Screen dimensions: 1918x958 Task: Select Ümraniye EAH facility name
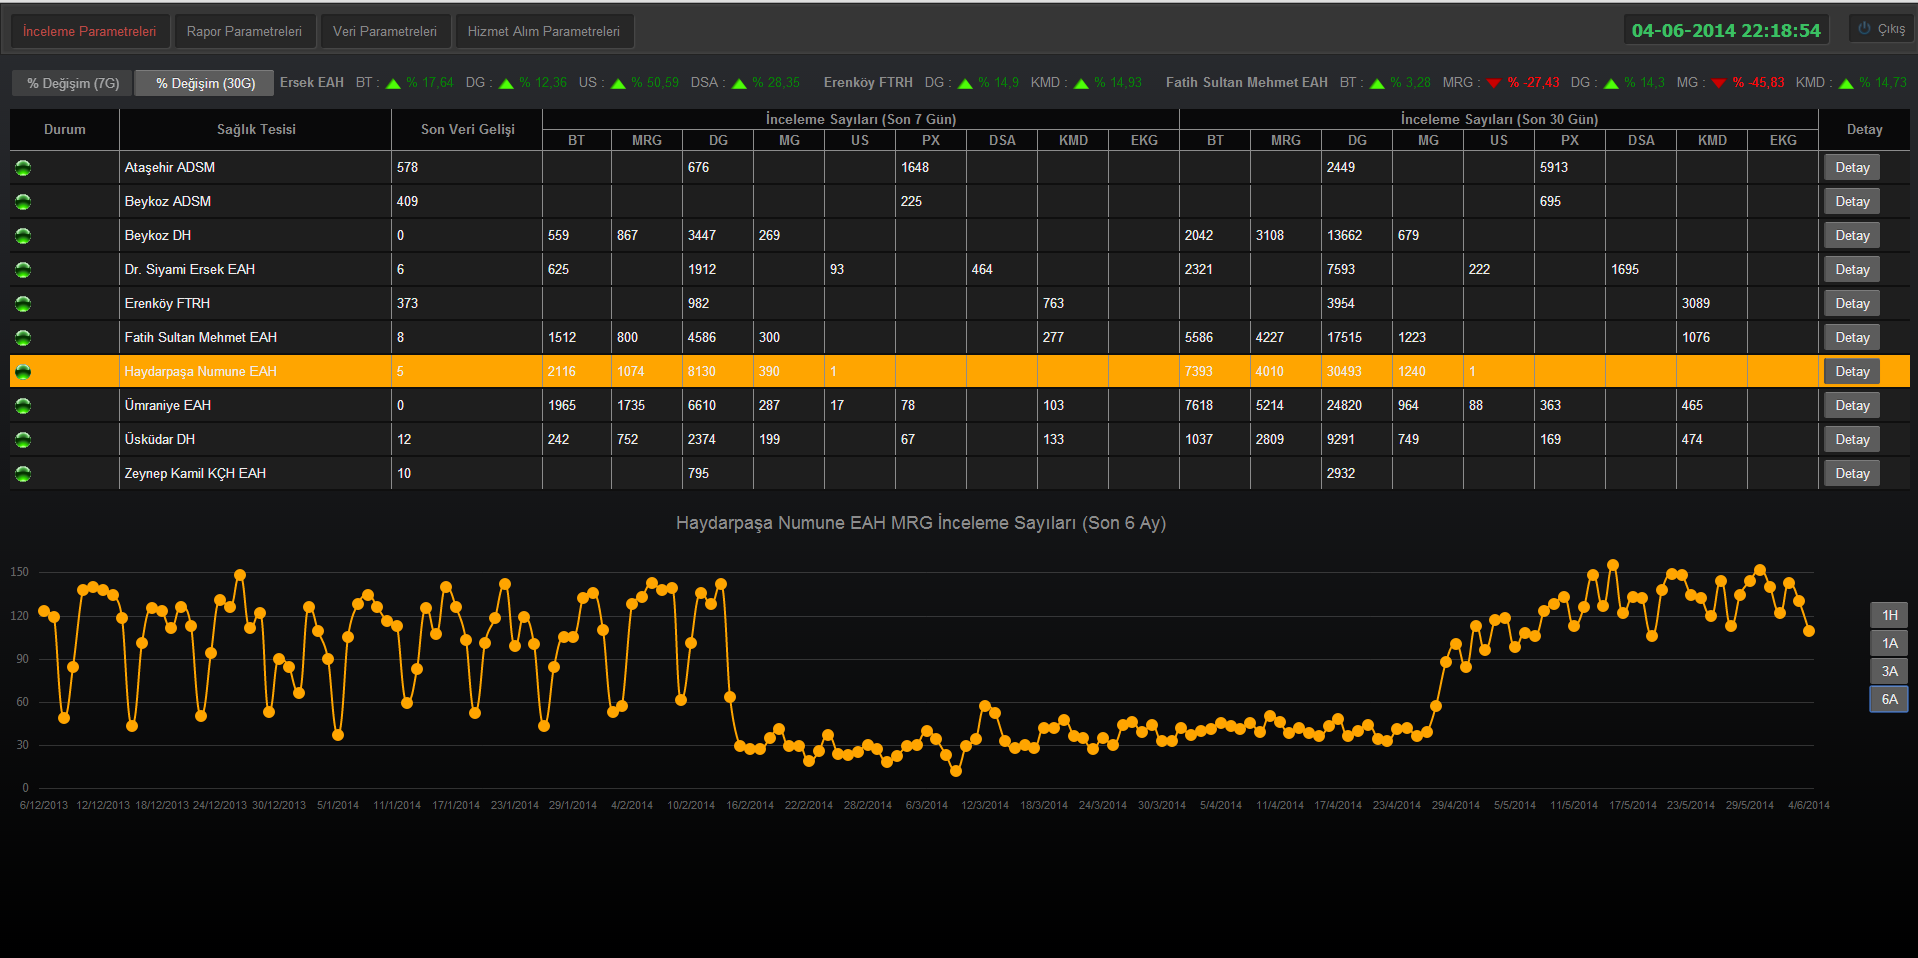(x=168, y=405)
